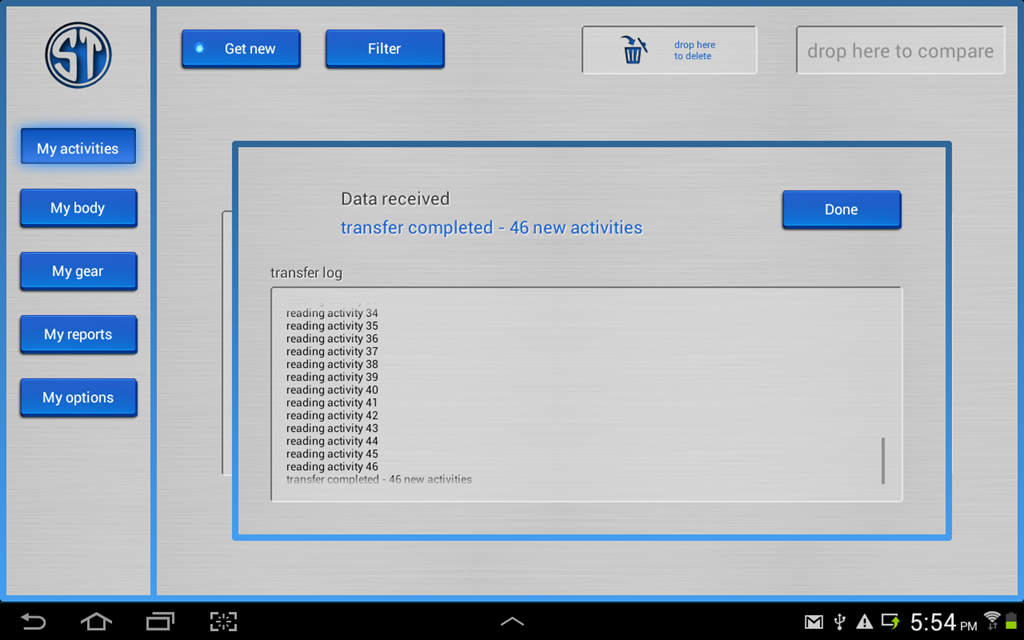Select log line reading activity 42
The height and width of the screenshot is (640, 1024).
[332, 415]
